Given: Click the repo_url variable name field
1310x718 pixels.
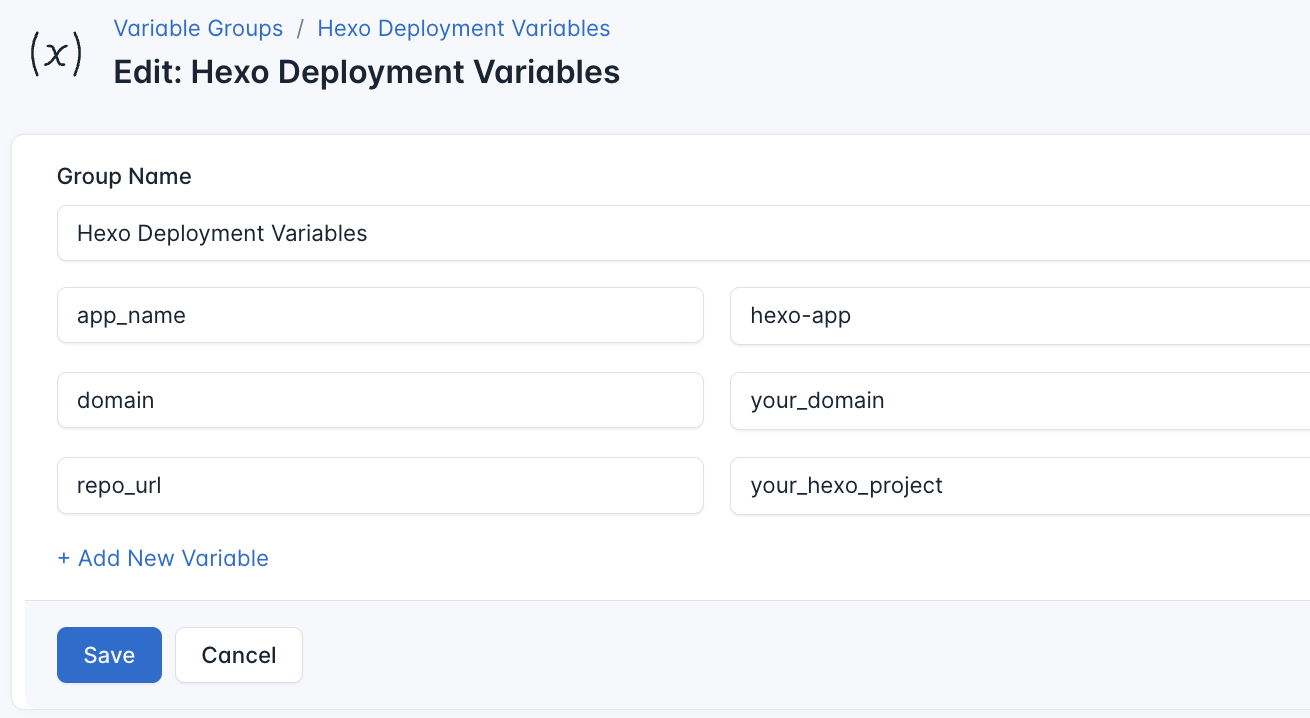Looking at the screenshot, I should coord(380,486).
